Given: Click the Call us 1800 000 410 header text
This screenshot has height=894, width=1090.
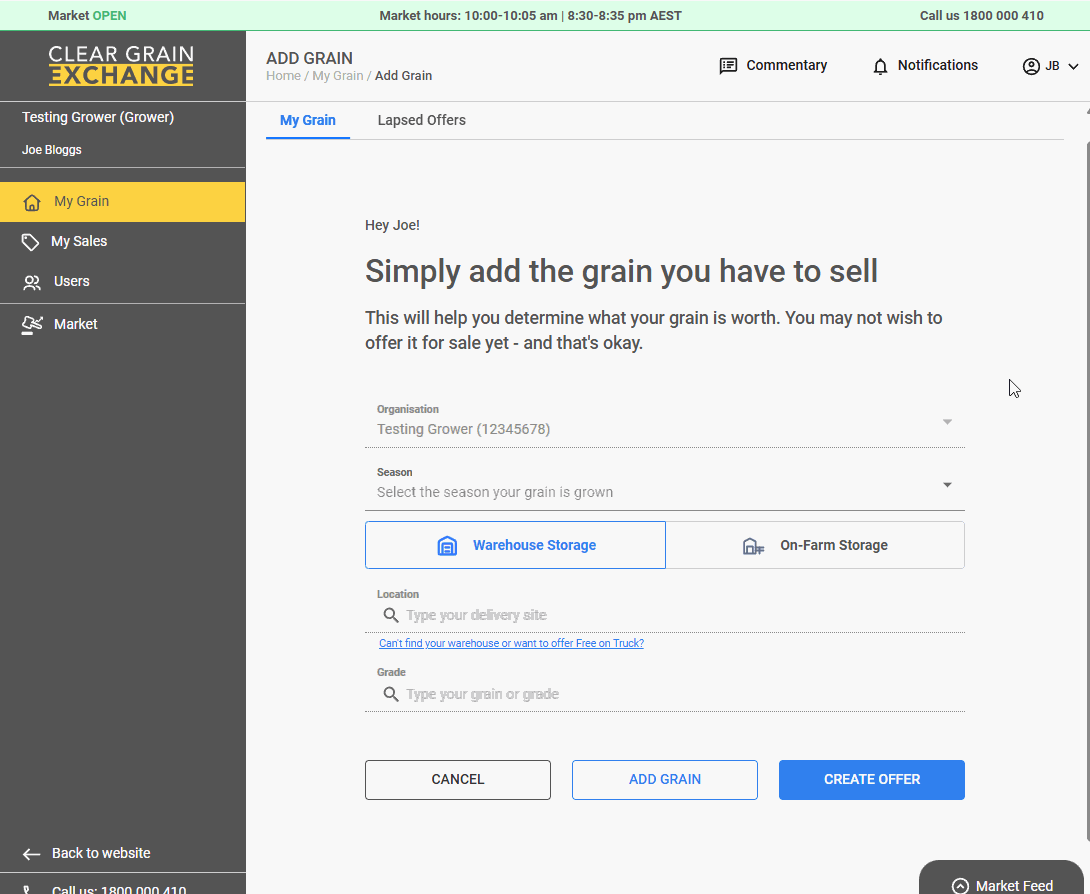Looking at the screenshot, I should 982,15.
